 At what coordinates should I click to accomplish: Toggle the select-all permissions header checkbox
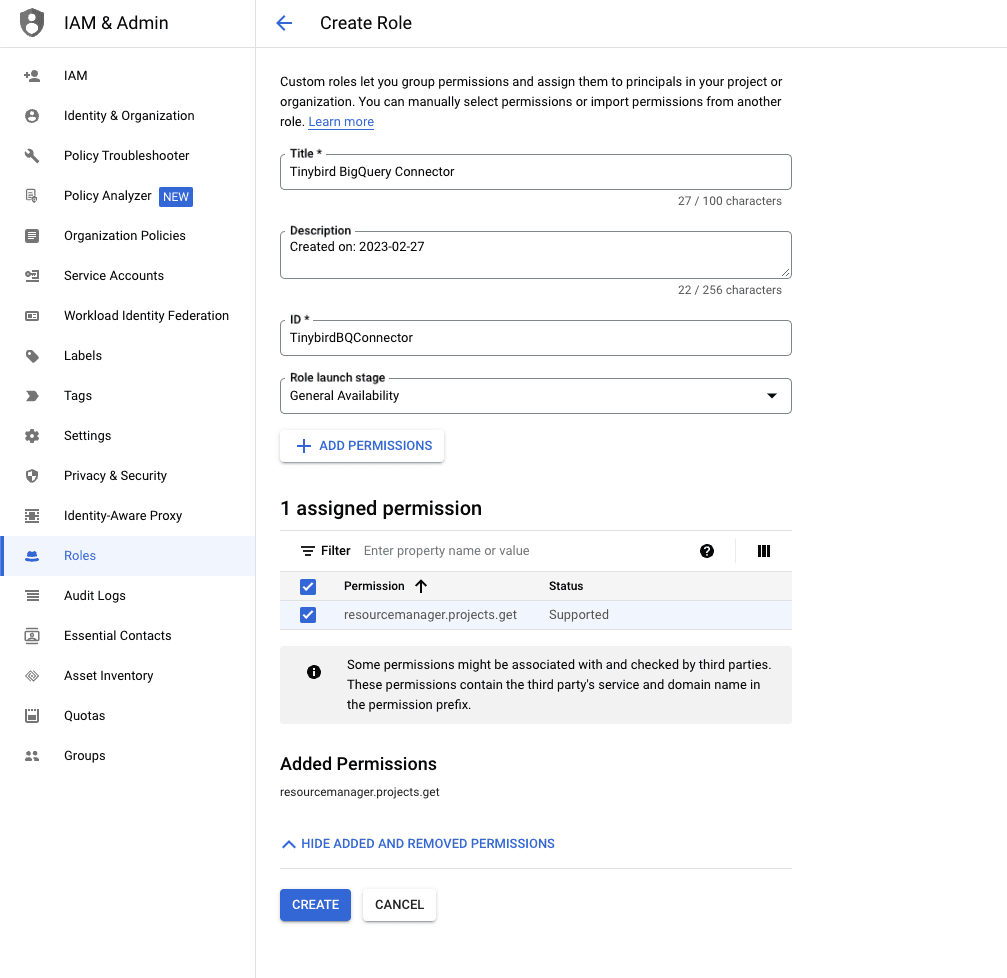(308, 586)
